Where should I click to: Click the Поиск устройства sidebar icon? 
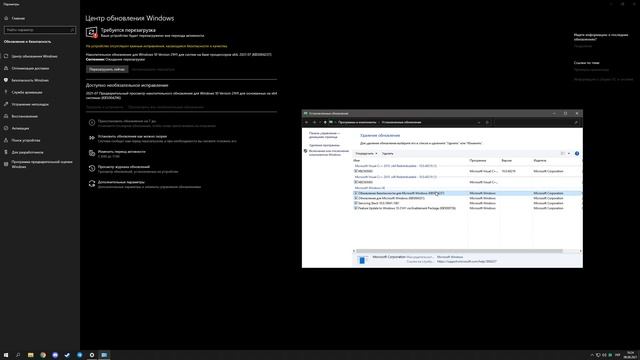(6, 140)
